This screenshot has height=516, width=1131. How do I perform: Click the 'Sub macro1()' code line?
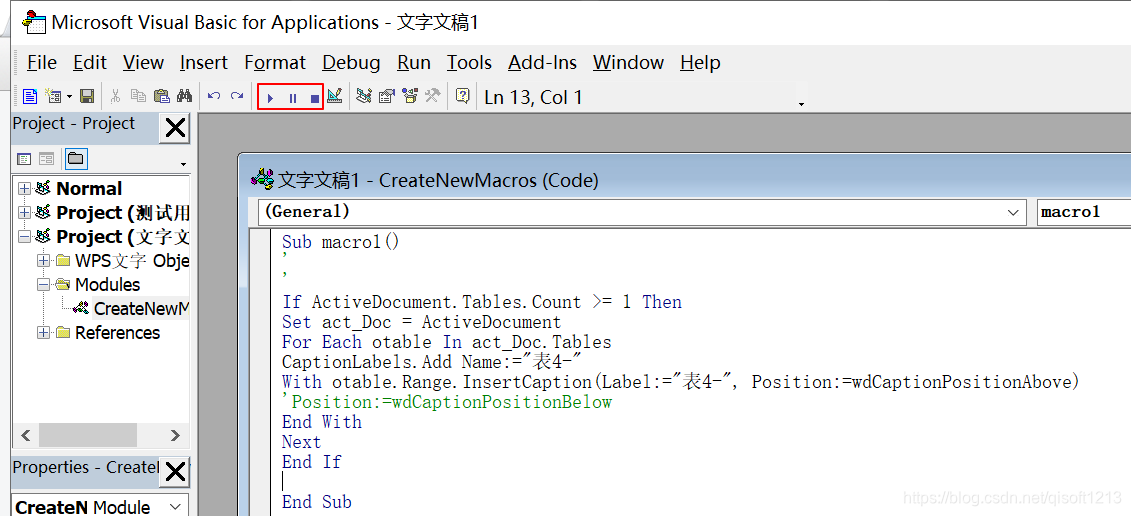tap(340, 242)
